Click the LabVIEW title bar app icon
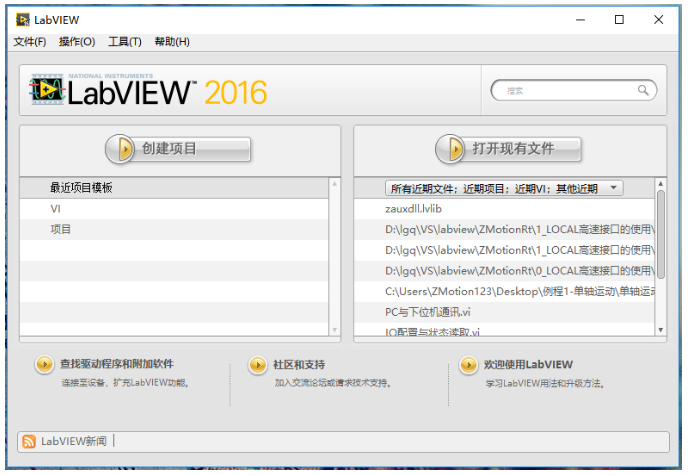 [23, 20]
